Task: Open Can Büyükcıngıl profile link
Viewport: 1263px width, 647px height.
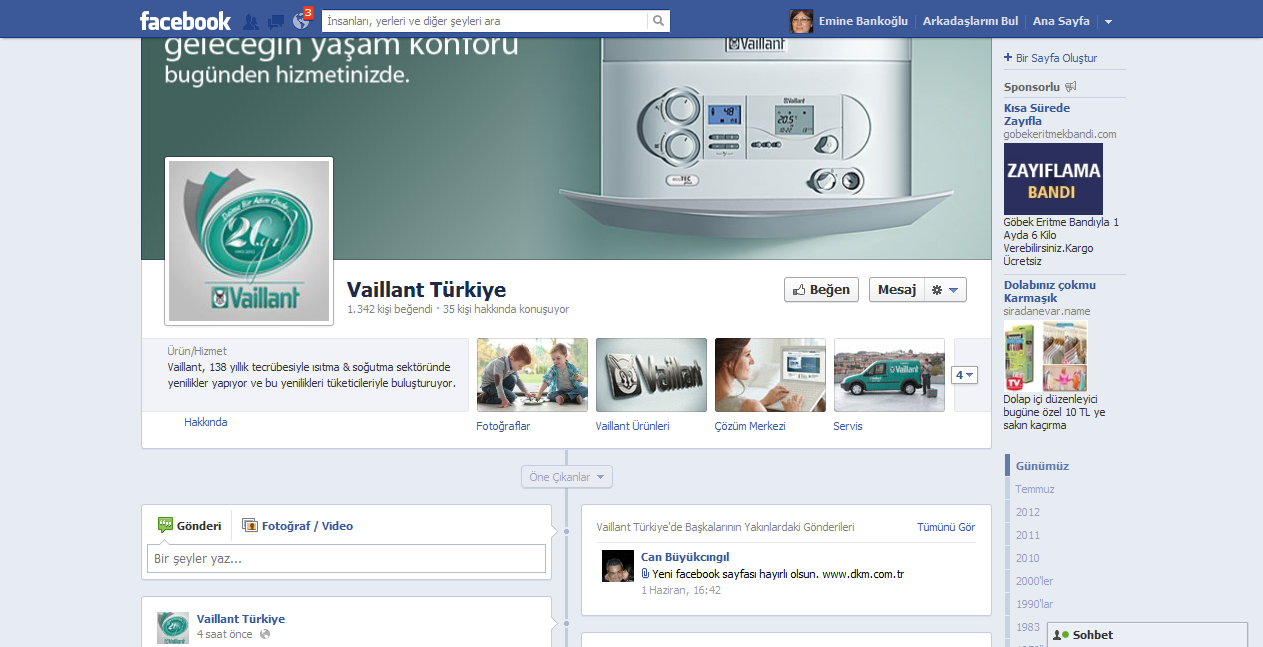Action: pos(685,557)
